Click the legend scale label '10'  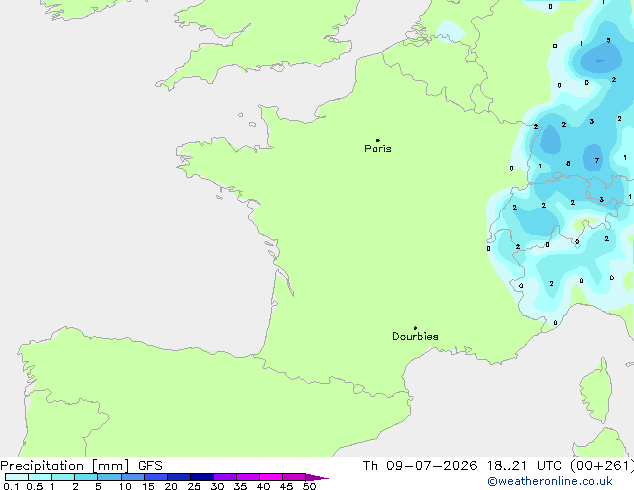coord(125,486)
